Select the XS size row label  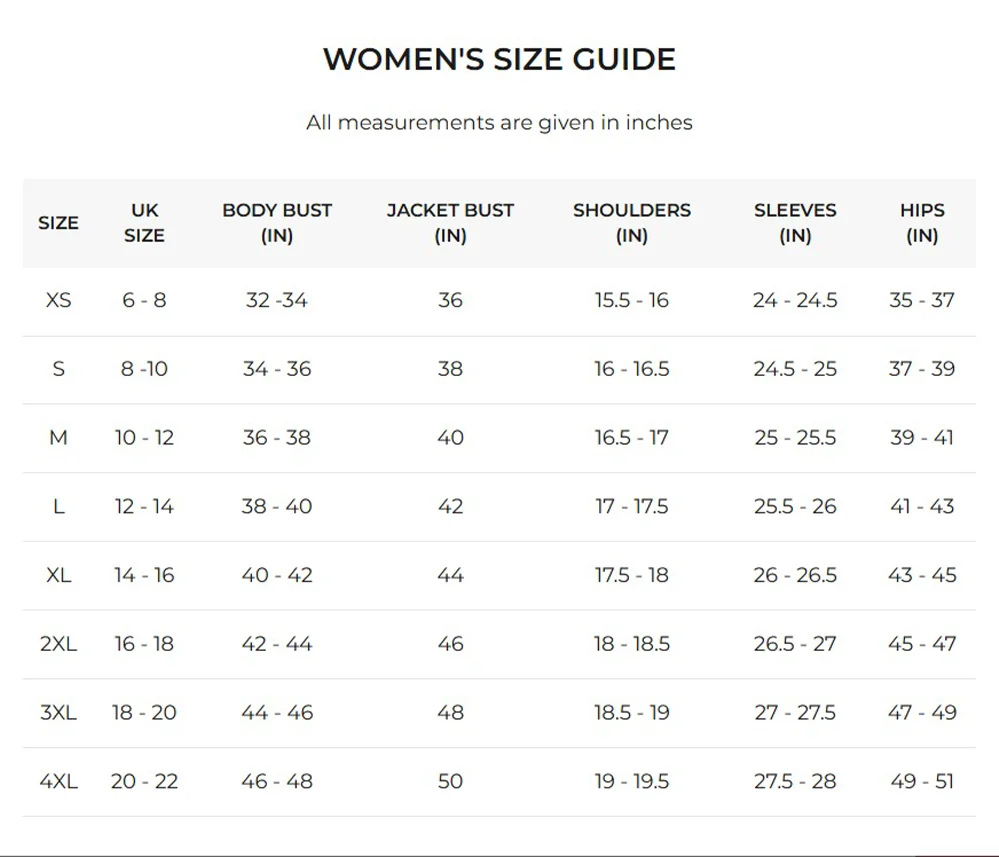59,300
